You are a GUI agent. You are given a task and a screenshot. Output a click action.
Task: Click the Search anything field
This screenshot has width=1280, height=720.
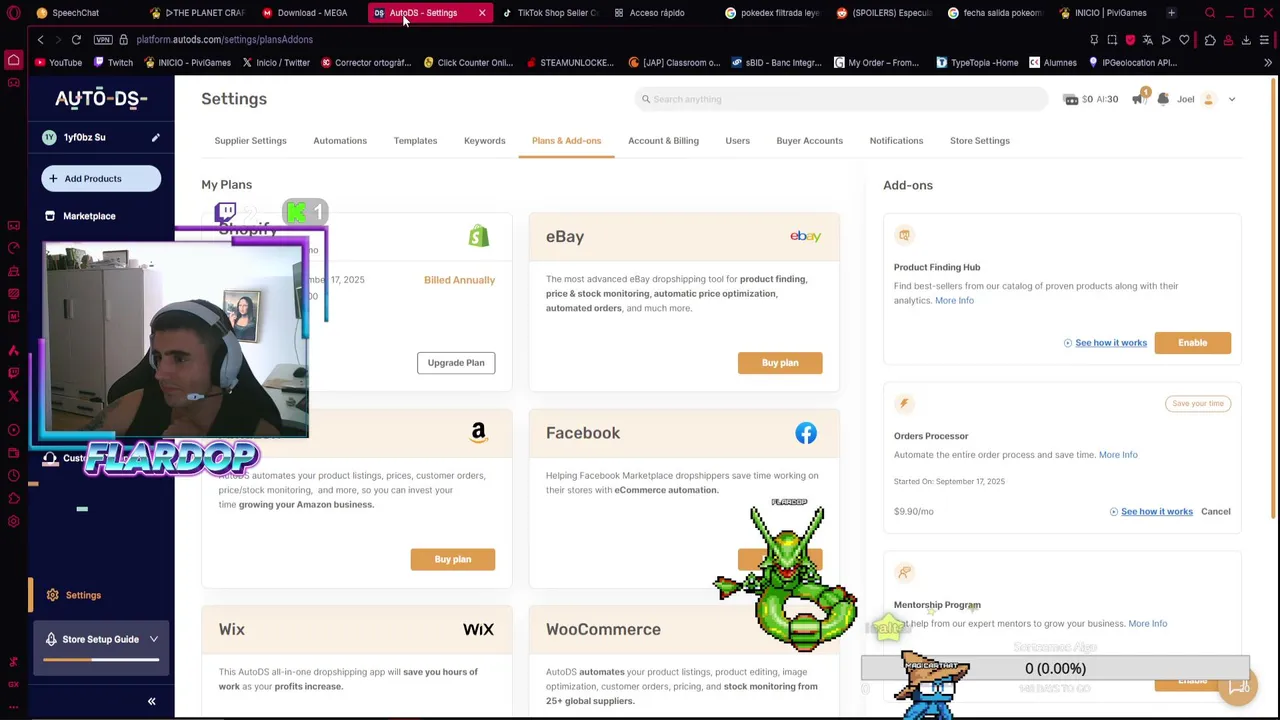pos(840,99)
